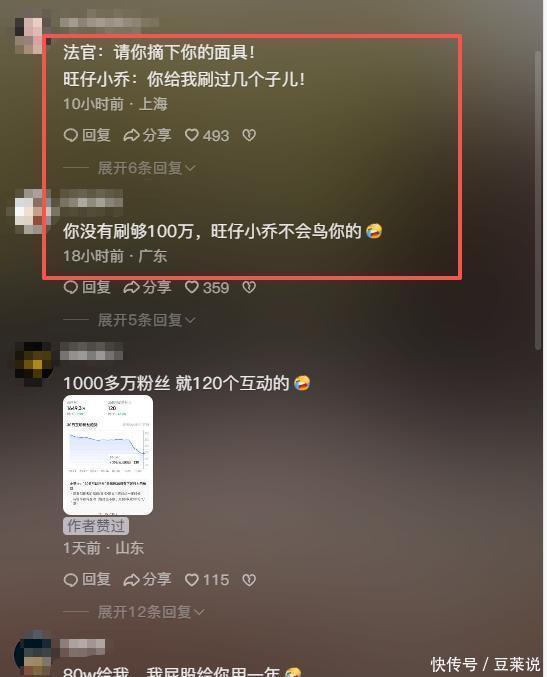Dislike the Shandong comment via the broken heart
Image resolution: width=547 pixels, height=677 pixels.
249,579
